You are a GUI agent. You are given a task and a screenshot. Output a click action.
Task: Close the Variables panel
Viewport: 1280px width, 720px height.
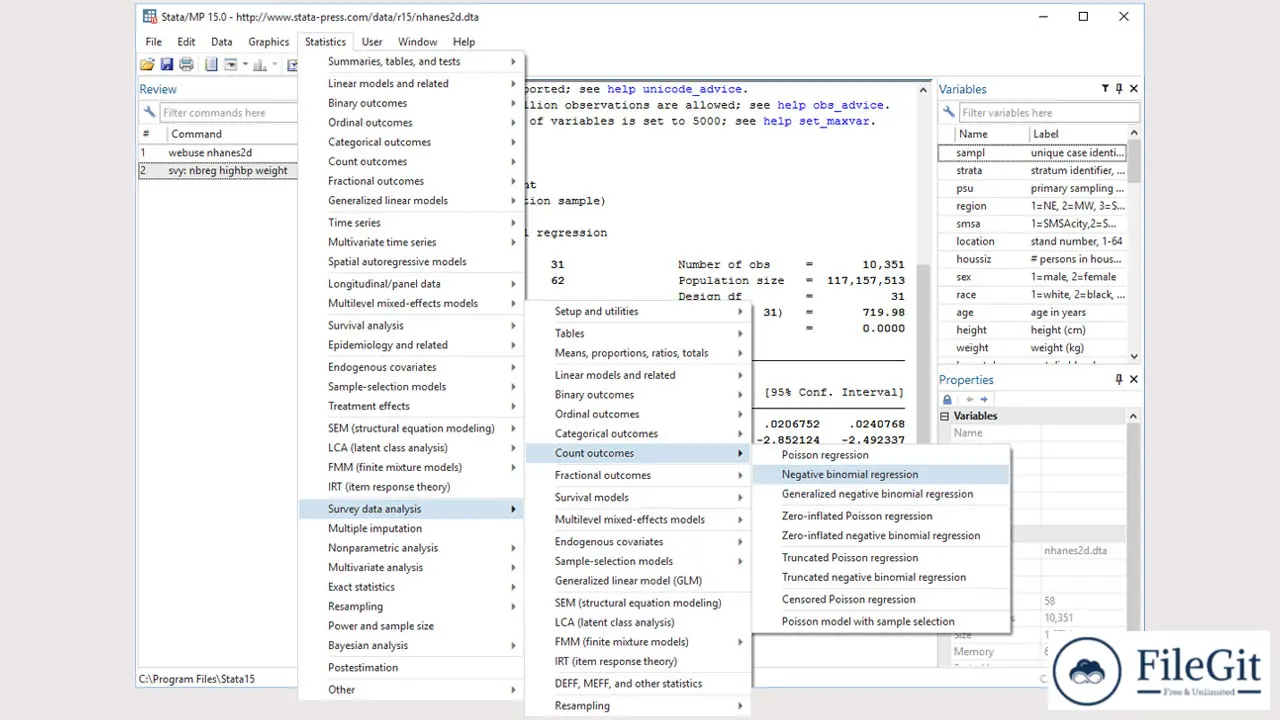[x=1133, y=89]
